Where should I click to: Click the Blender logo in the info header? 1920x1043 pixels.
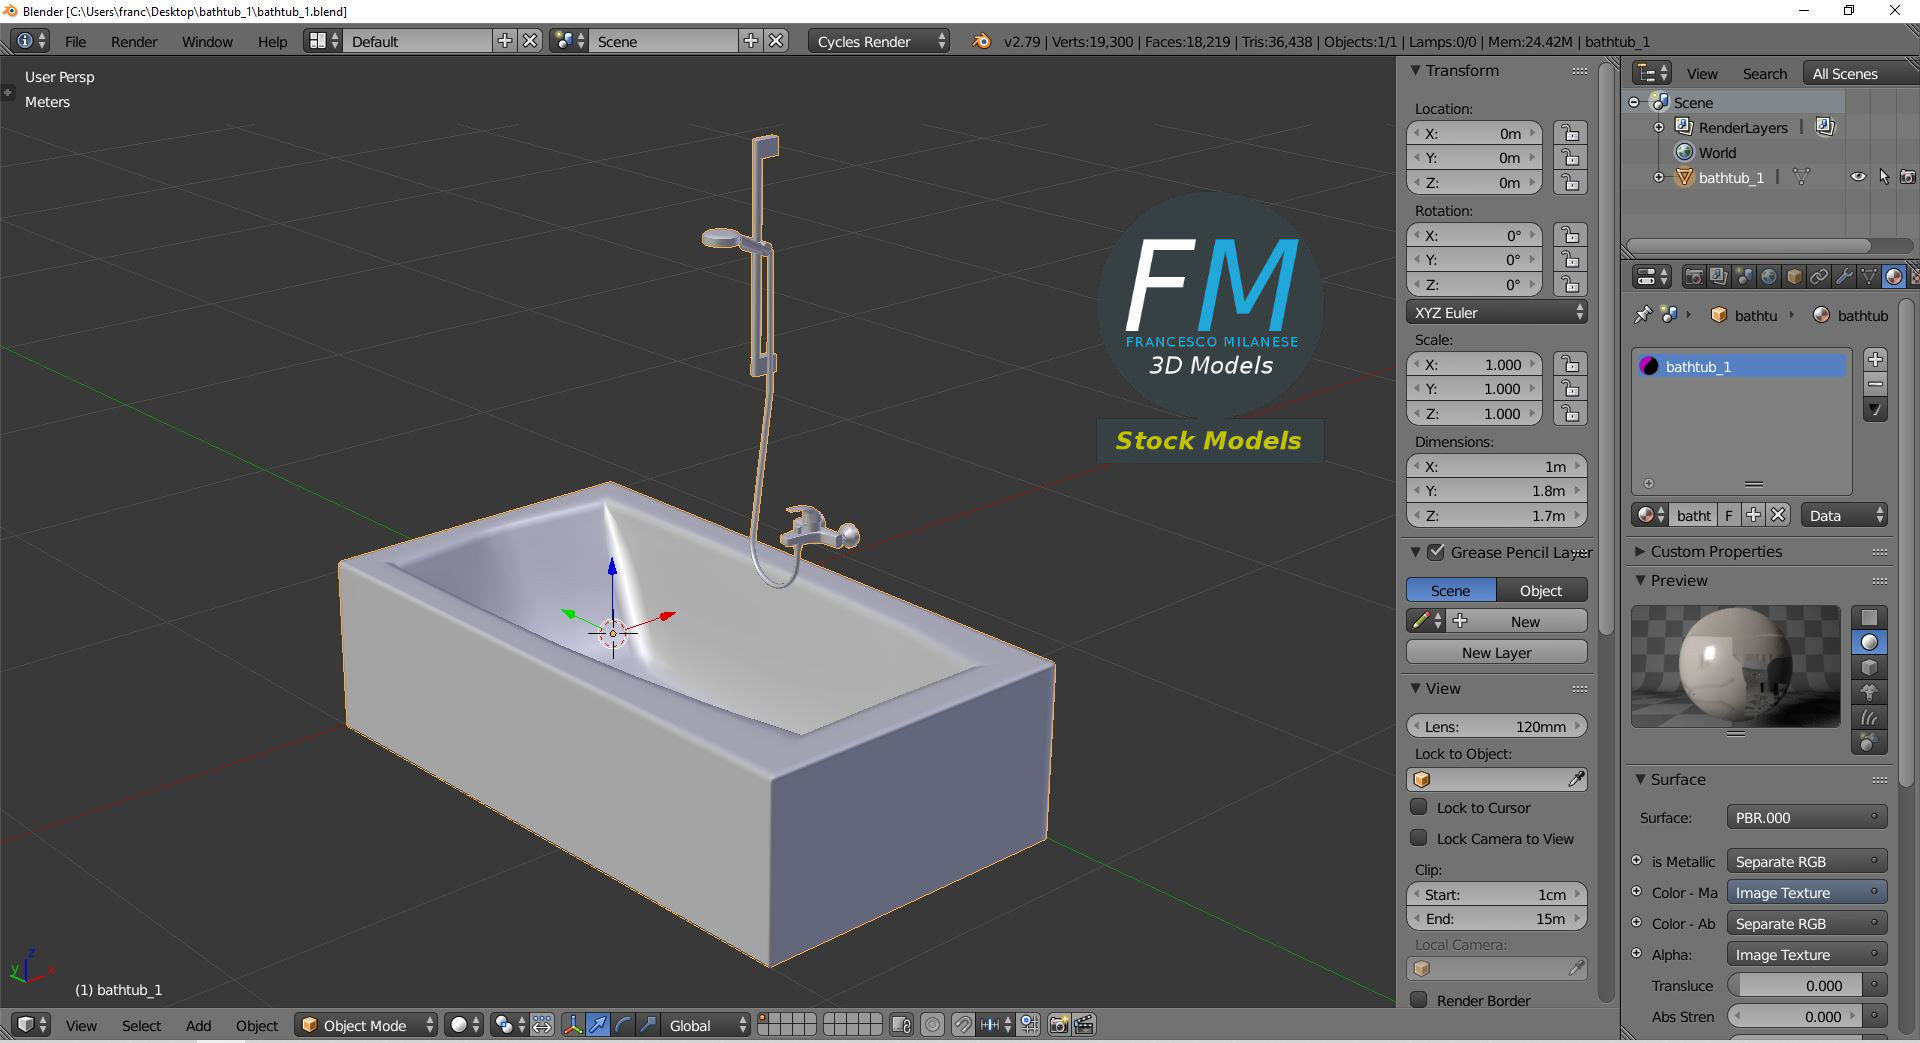coord(982,41)
